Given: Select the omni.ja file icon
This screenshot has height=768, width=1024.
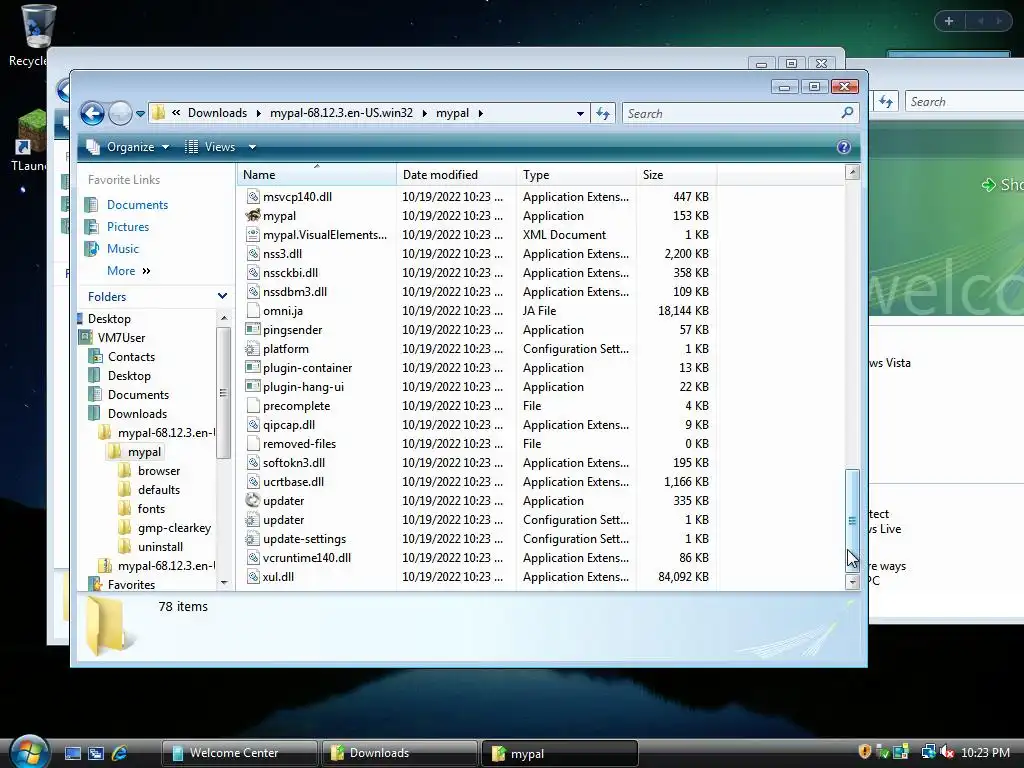Looking at the screenshot, I should click(x=253, y=311).
